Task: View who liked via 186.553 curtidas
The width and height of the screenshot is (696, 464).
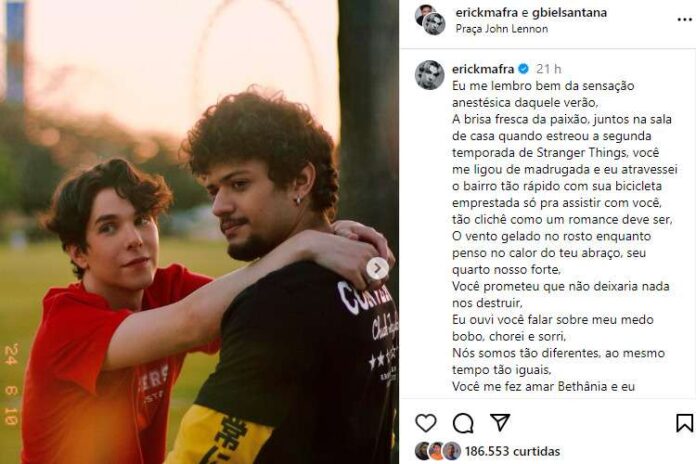Action: click(x=512, y=452)
